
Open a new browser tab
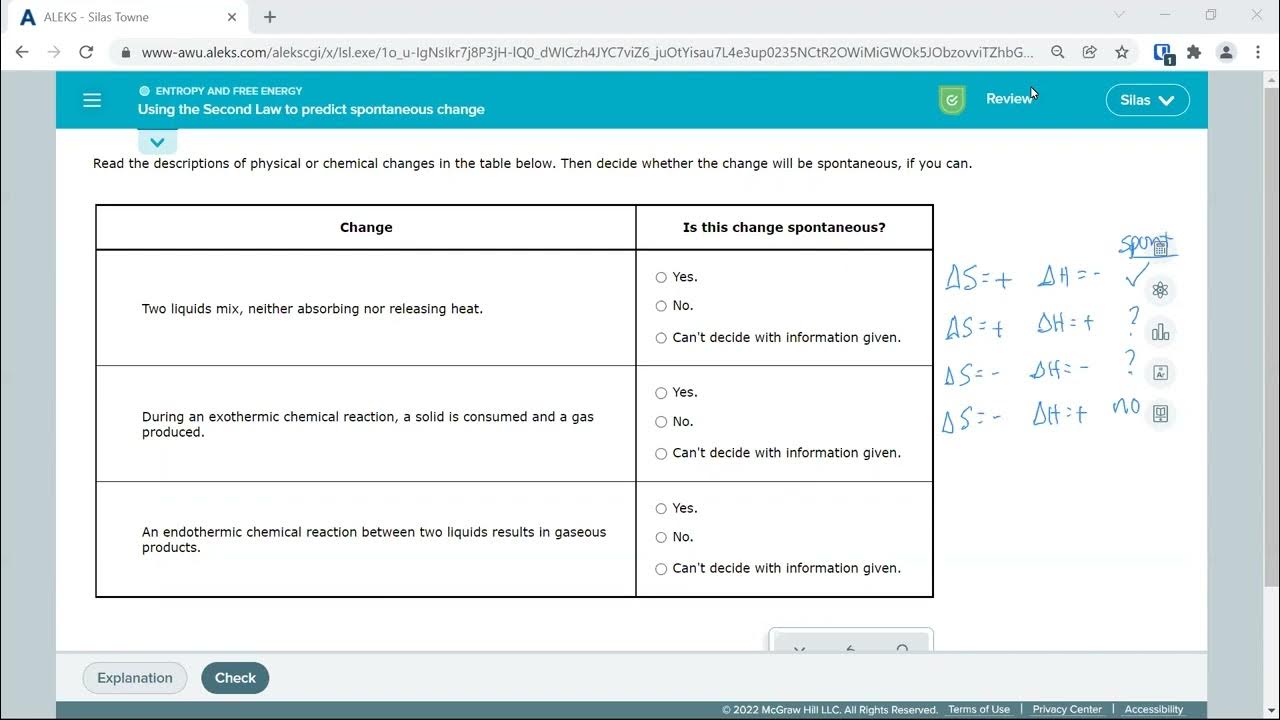pyautogui.click(x=270, y=17)
